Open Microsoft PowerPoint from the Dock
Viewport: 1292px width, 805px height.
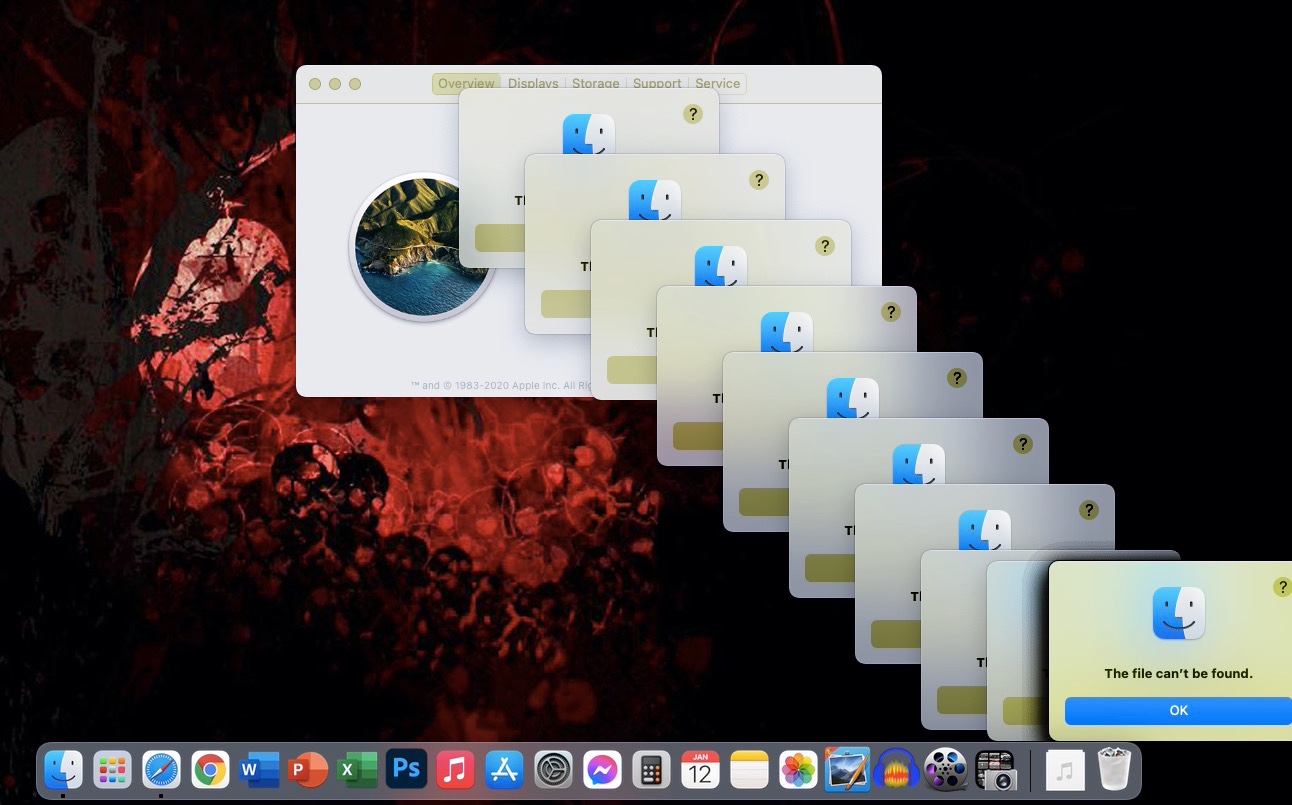[308, 770]
